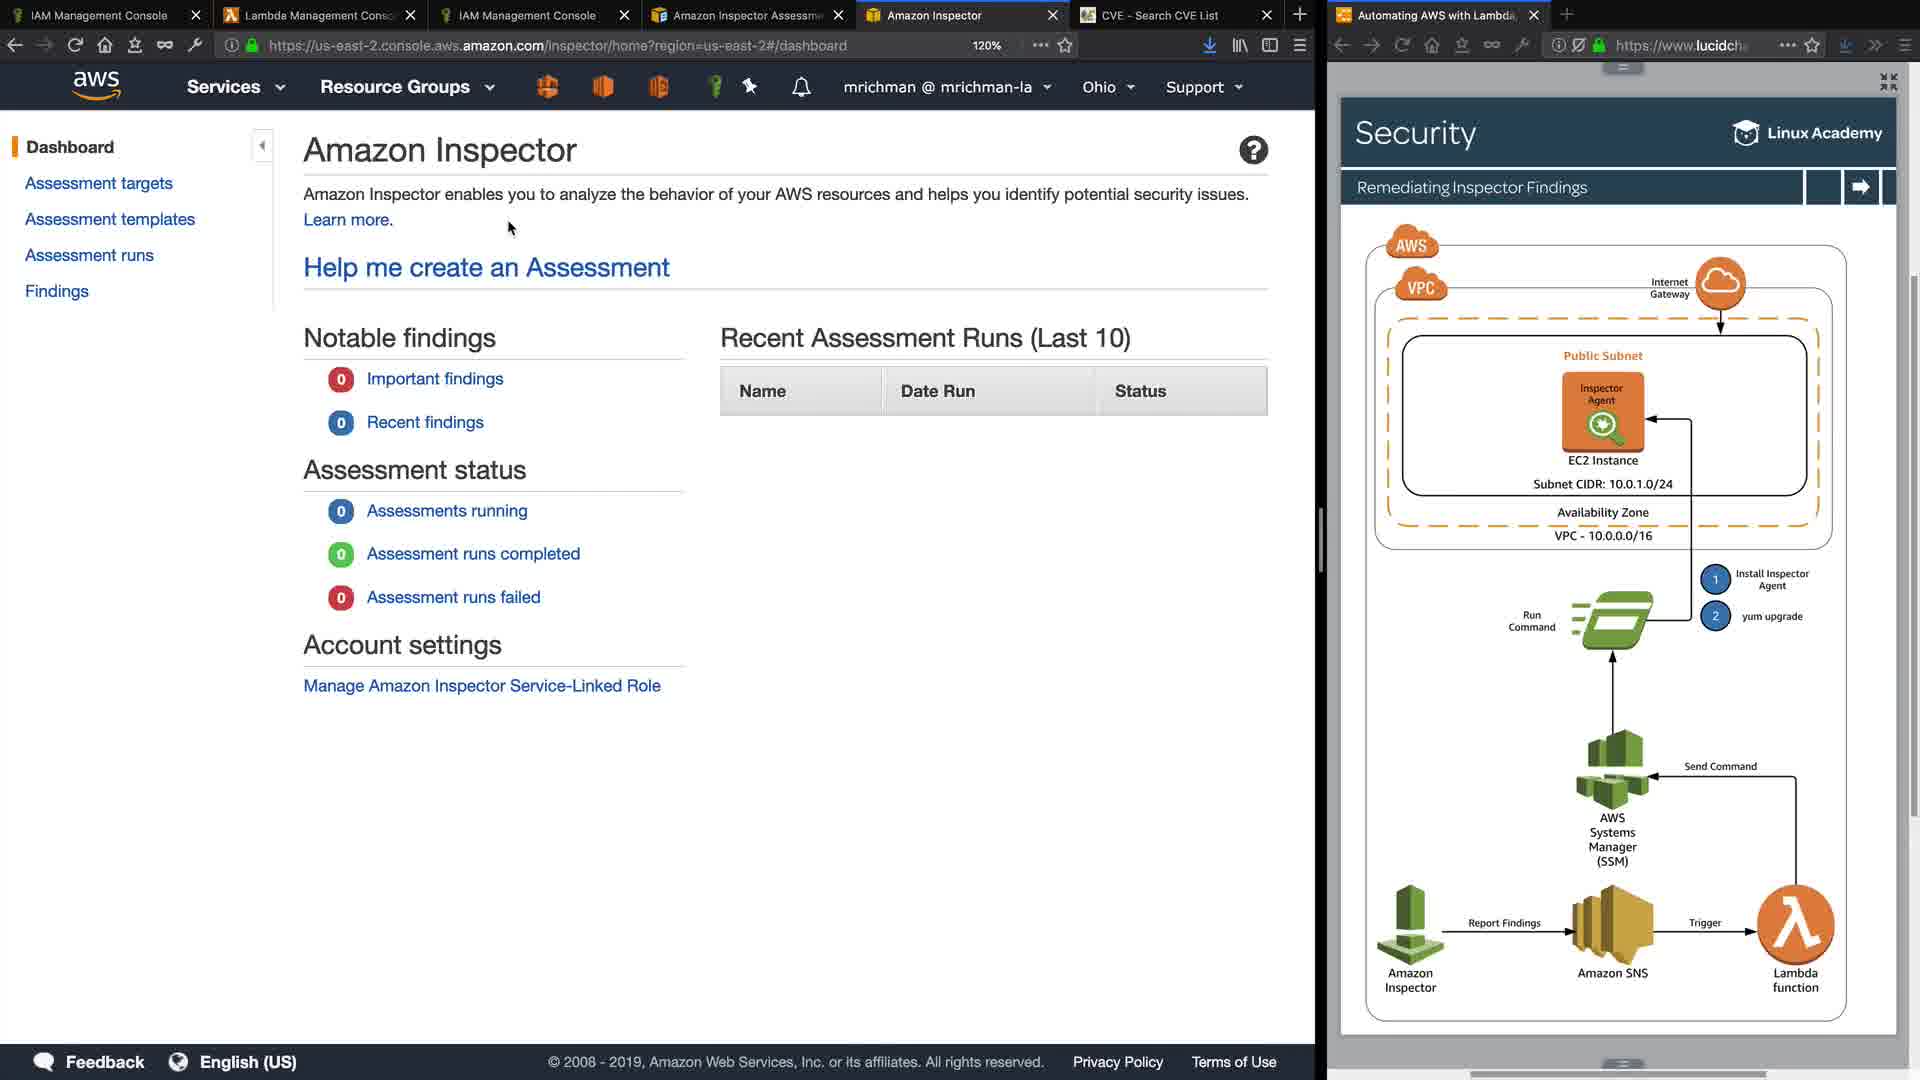1920x1080 pixels.
Task: Click the browser downloads arrow icon
Action: 1209,45
